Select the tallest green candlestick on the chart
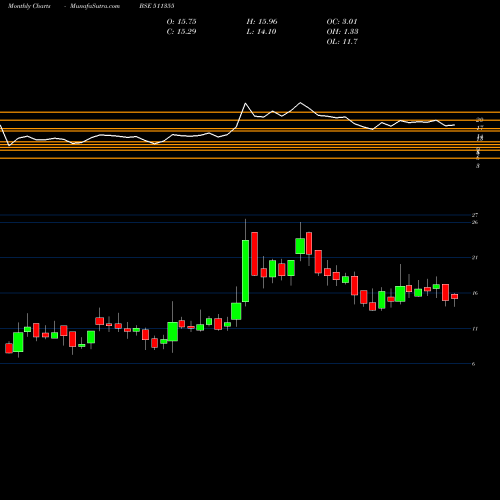Image resolution: width=500 pixels, height=500 pixels. coord(245,271)
